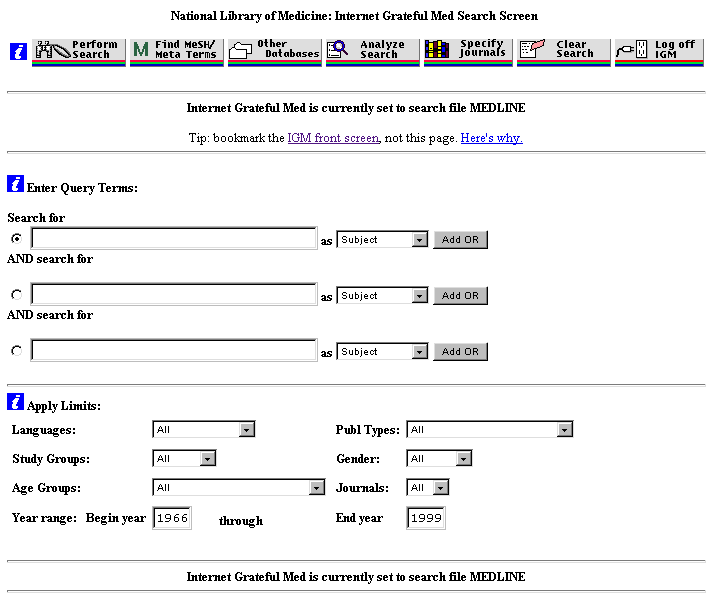Click the Clear Search eraser button
Screen dimensions: 712x604
564,53
